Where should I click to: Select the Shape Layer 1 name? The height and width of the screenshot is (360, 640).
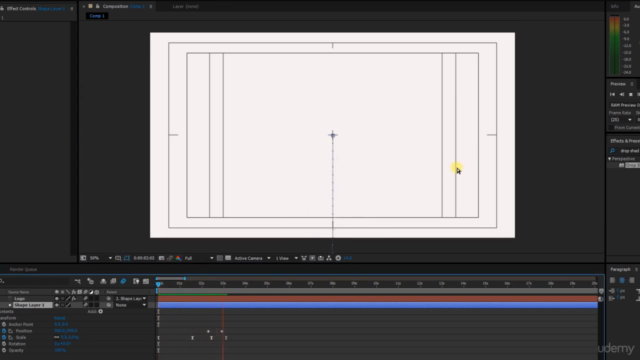click(x=29, y=305)
